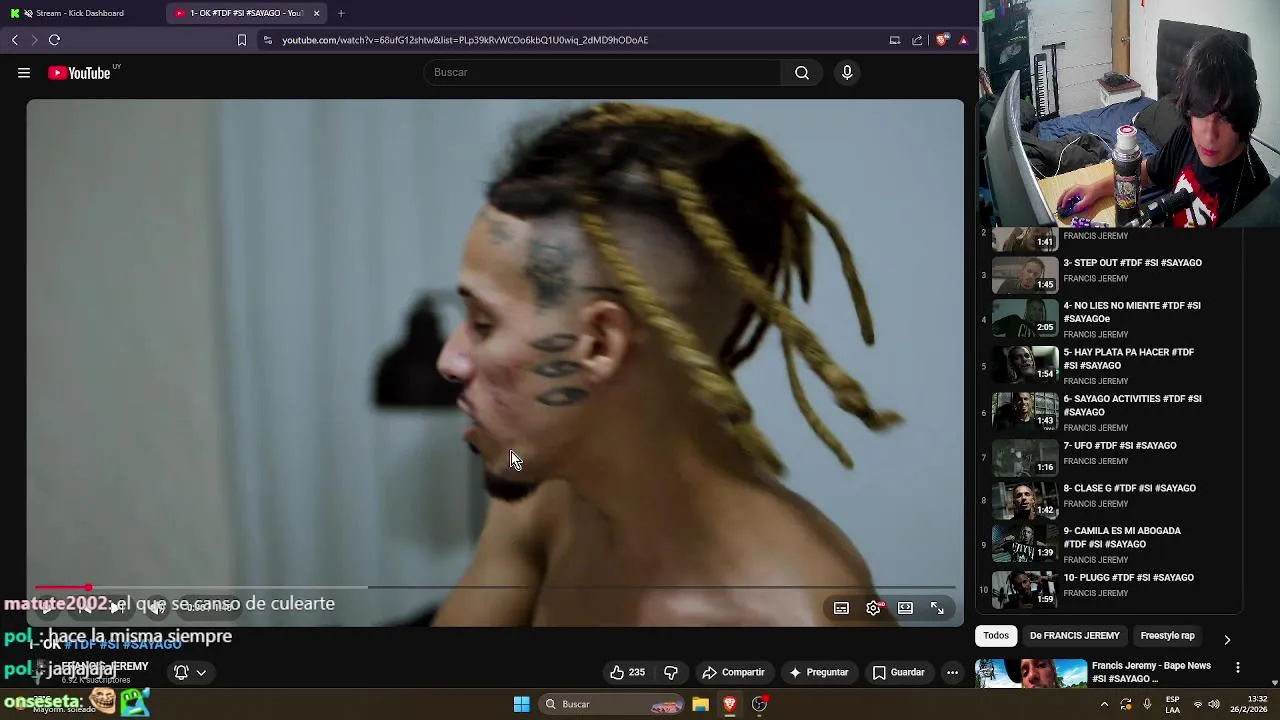
Task: Go back in browser
Action: [x=15, y=40]
